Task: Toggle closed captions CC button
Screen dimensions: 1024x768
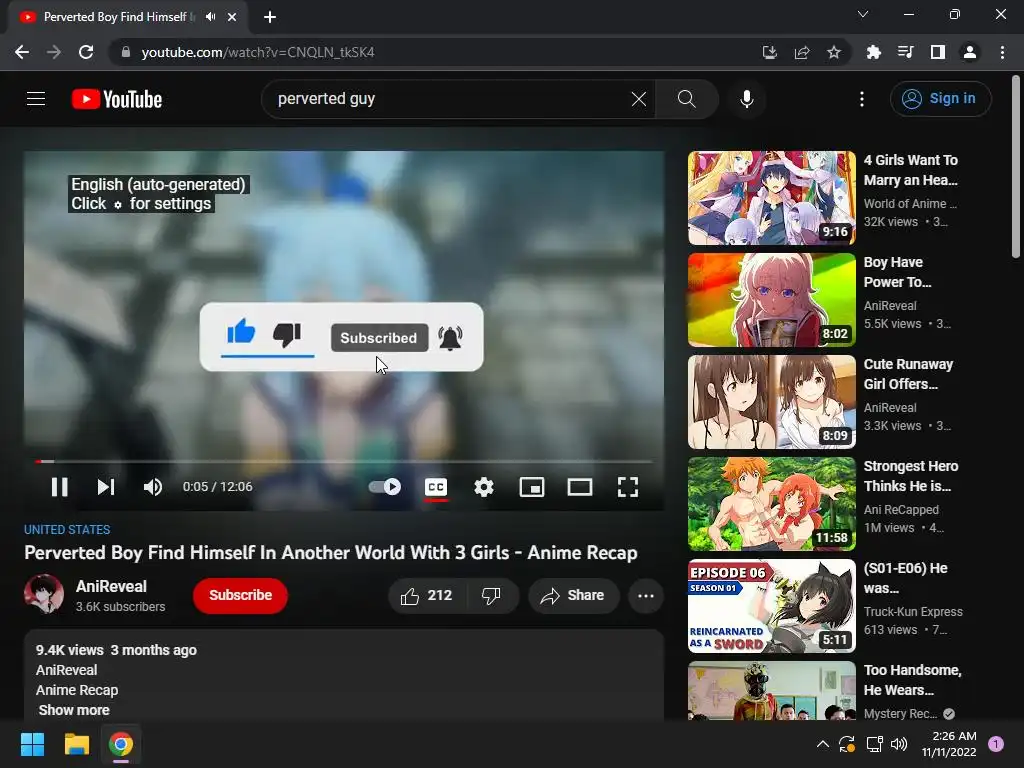Action: (x=436, y=487)
